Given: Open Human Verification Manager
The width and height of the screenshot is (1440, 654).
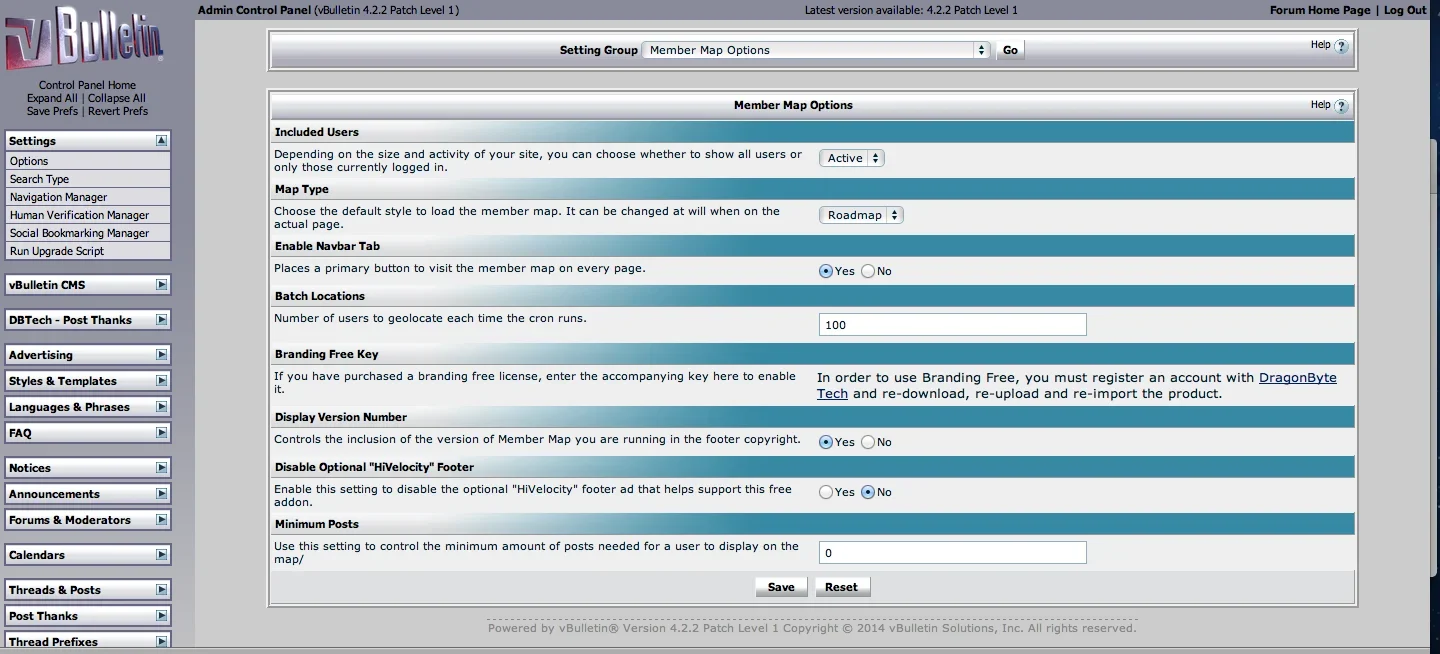Looking at the screenshot, I should (x=88, y=215).
